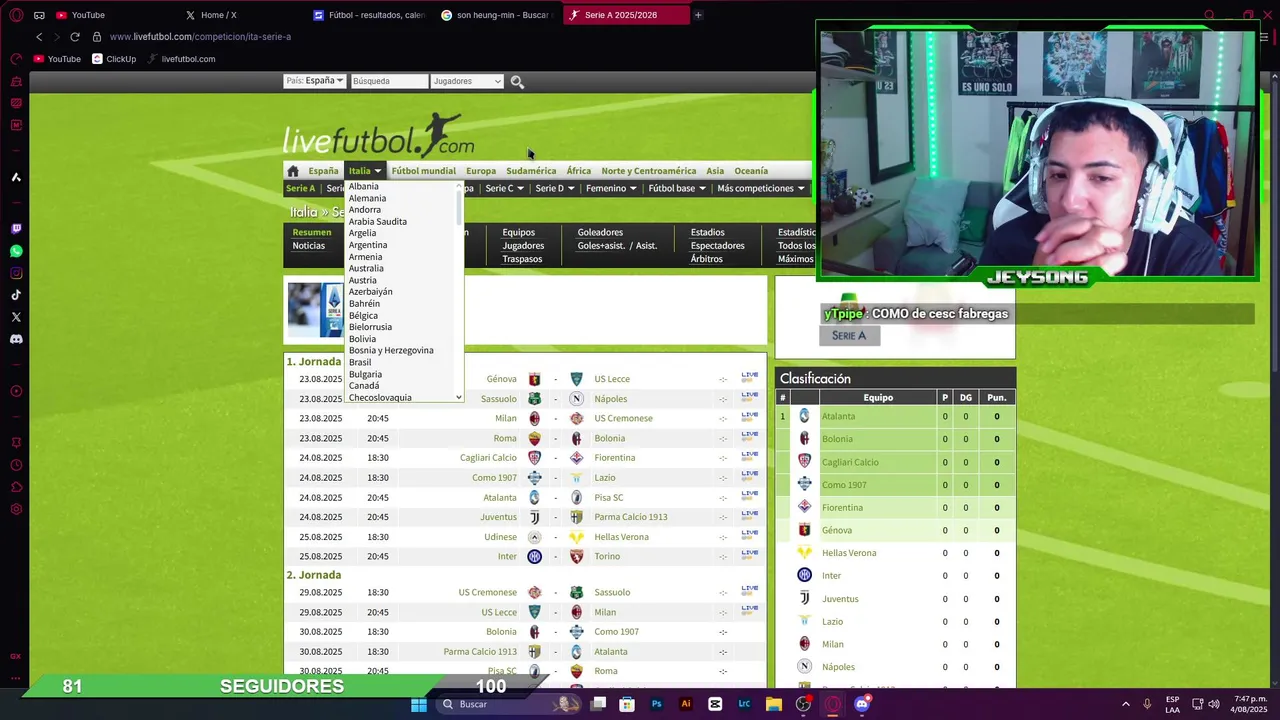Click the Windows Start button

[419, 704]
